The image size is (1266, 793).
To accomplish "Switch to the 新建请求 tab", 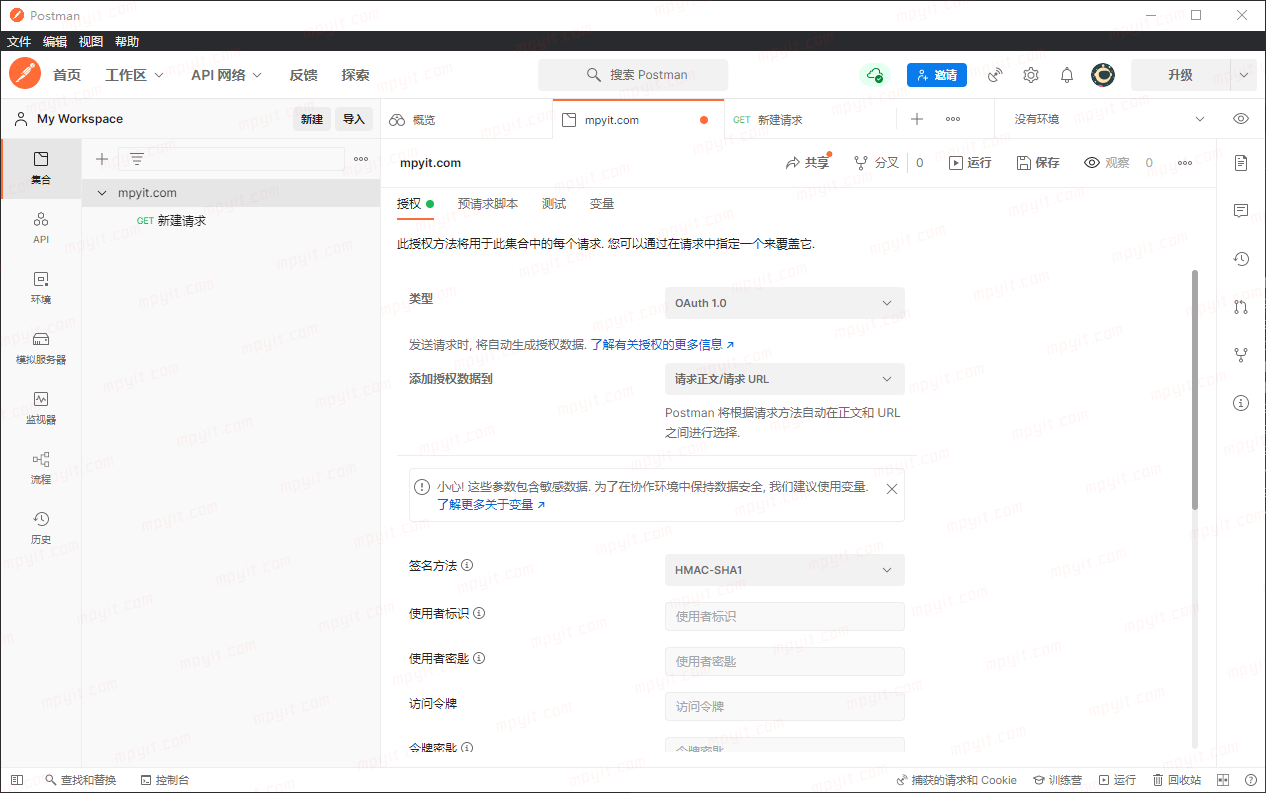I will (810, 119).
